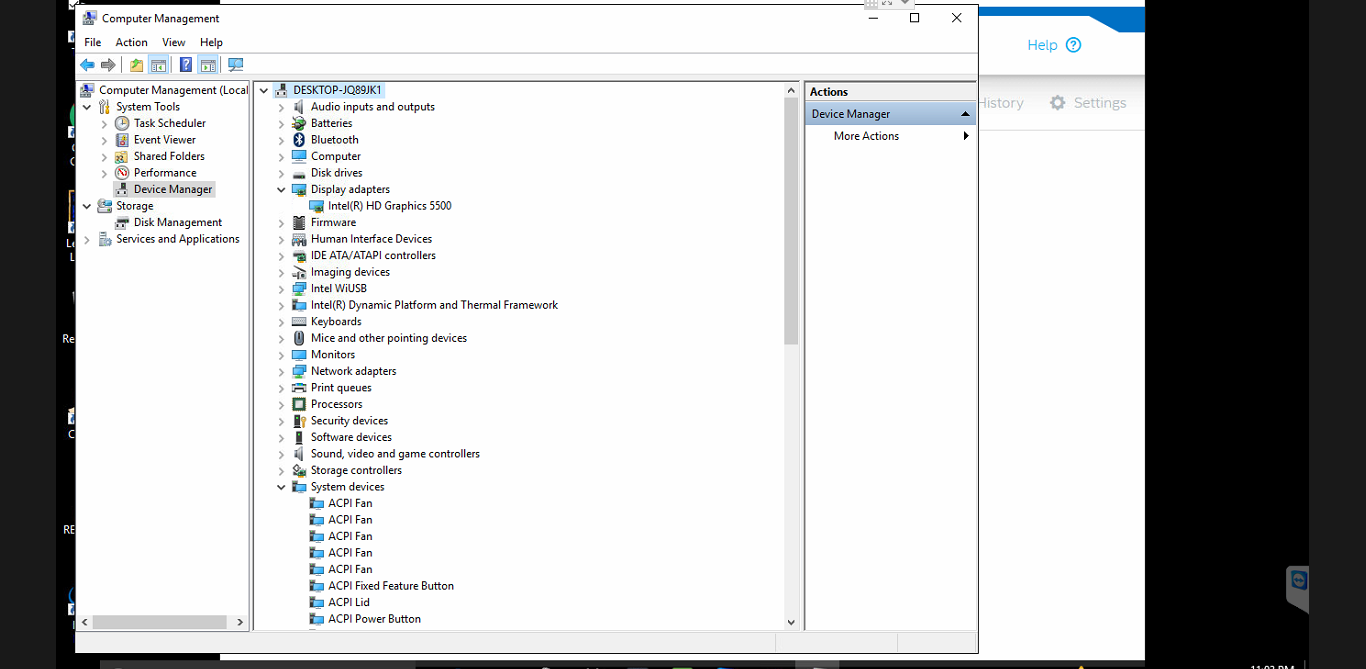Collapse the Device Manager actions section

click(x=965, y=114)
